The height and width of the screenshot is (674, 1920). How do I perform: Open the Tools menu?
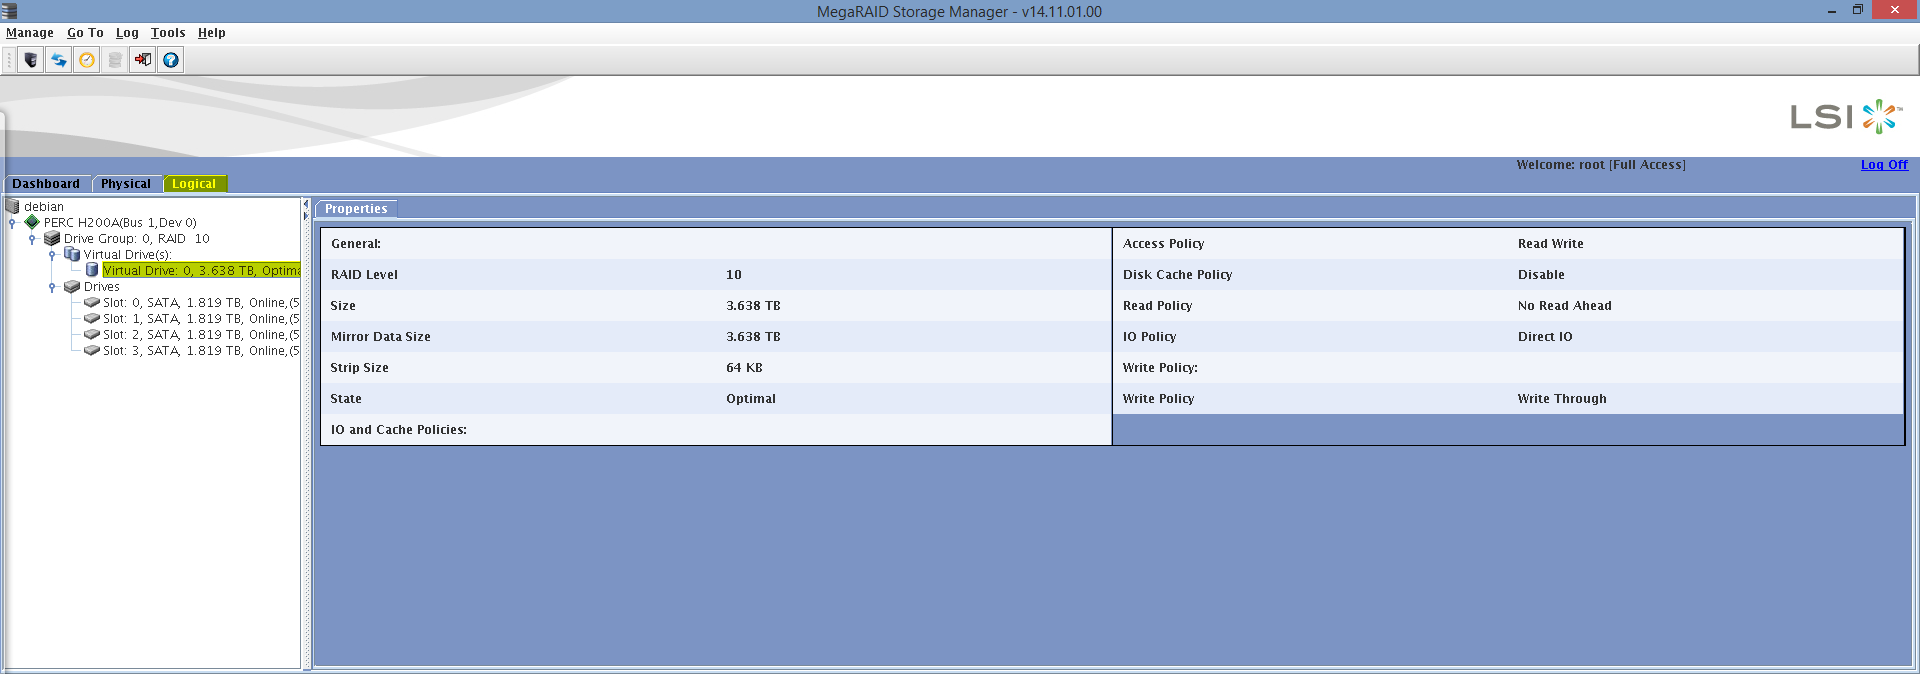168,33
